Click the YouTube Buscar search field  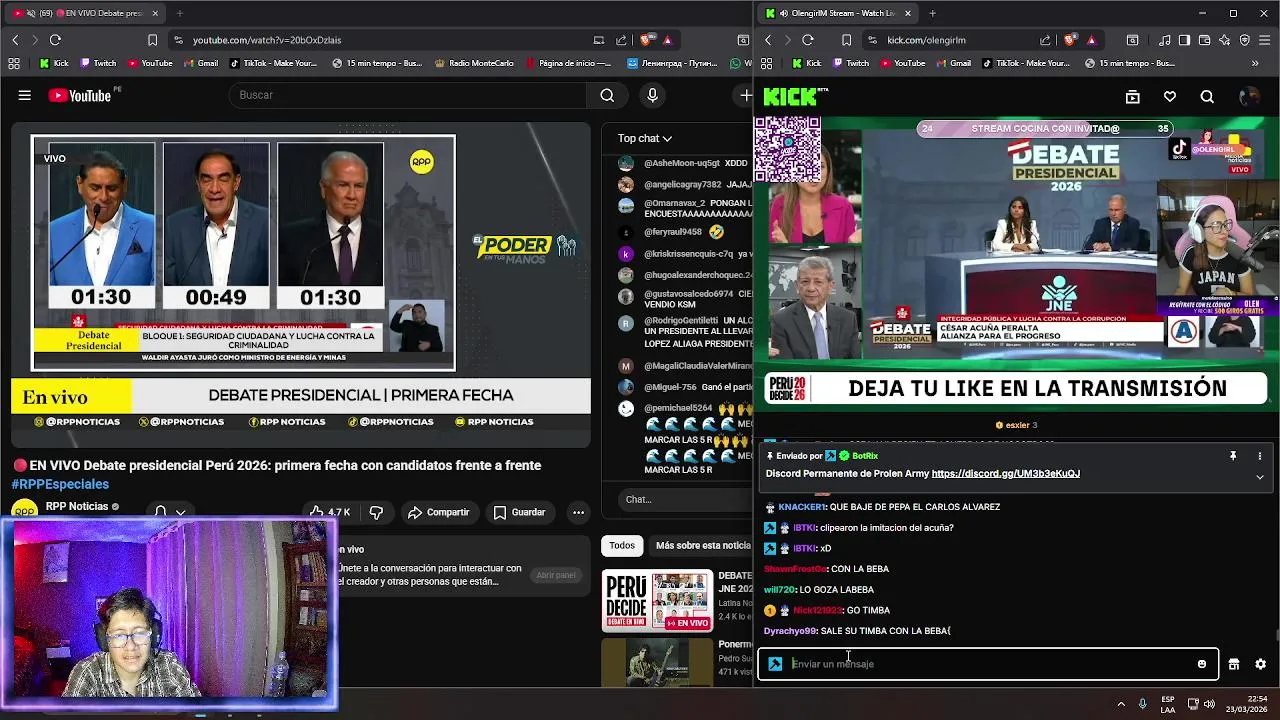[x=410, y=95]
